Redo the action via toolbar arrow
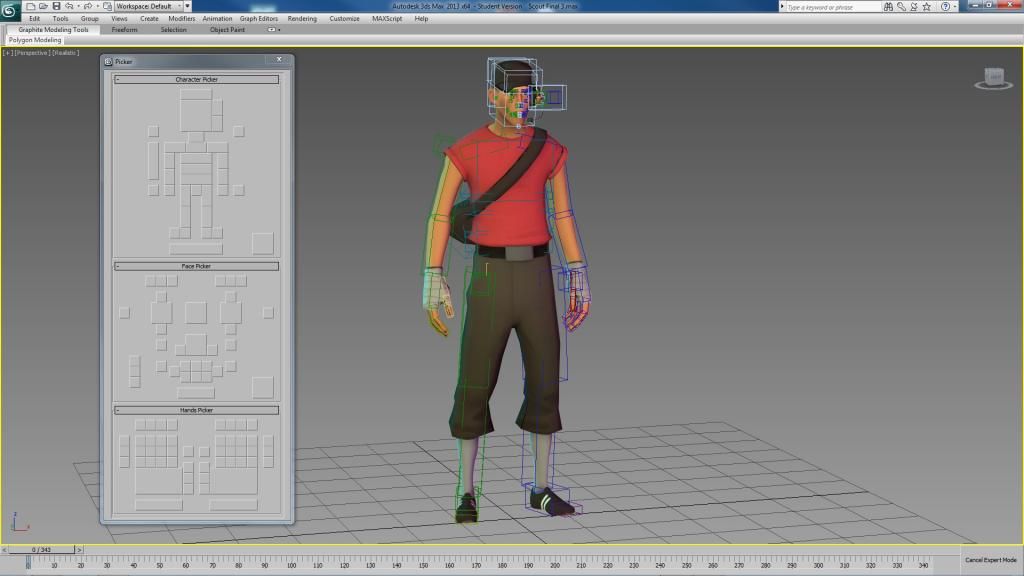 [88, 7]
